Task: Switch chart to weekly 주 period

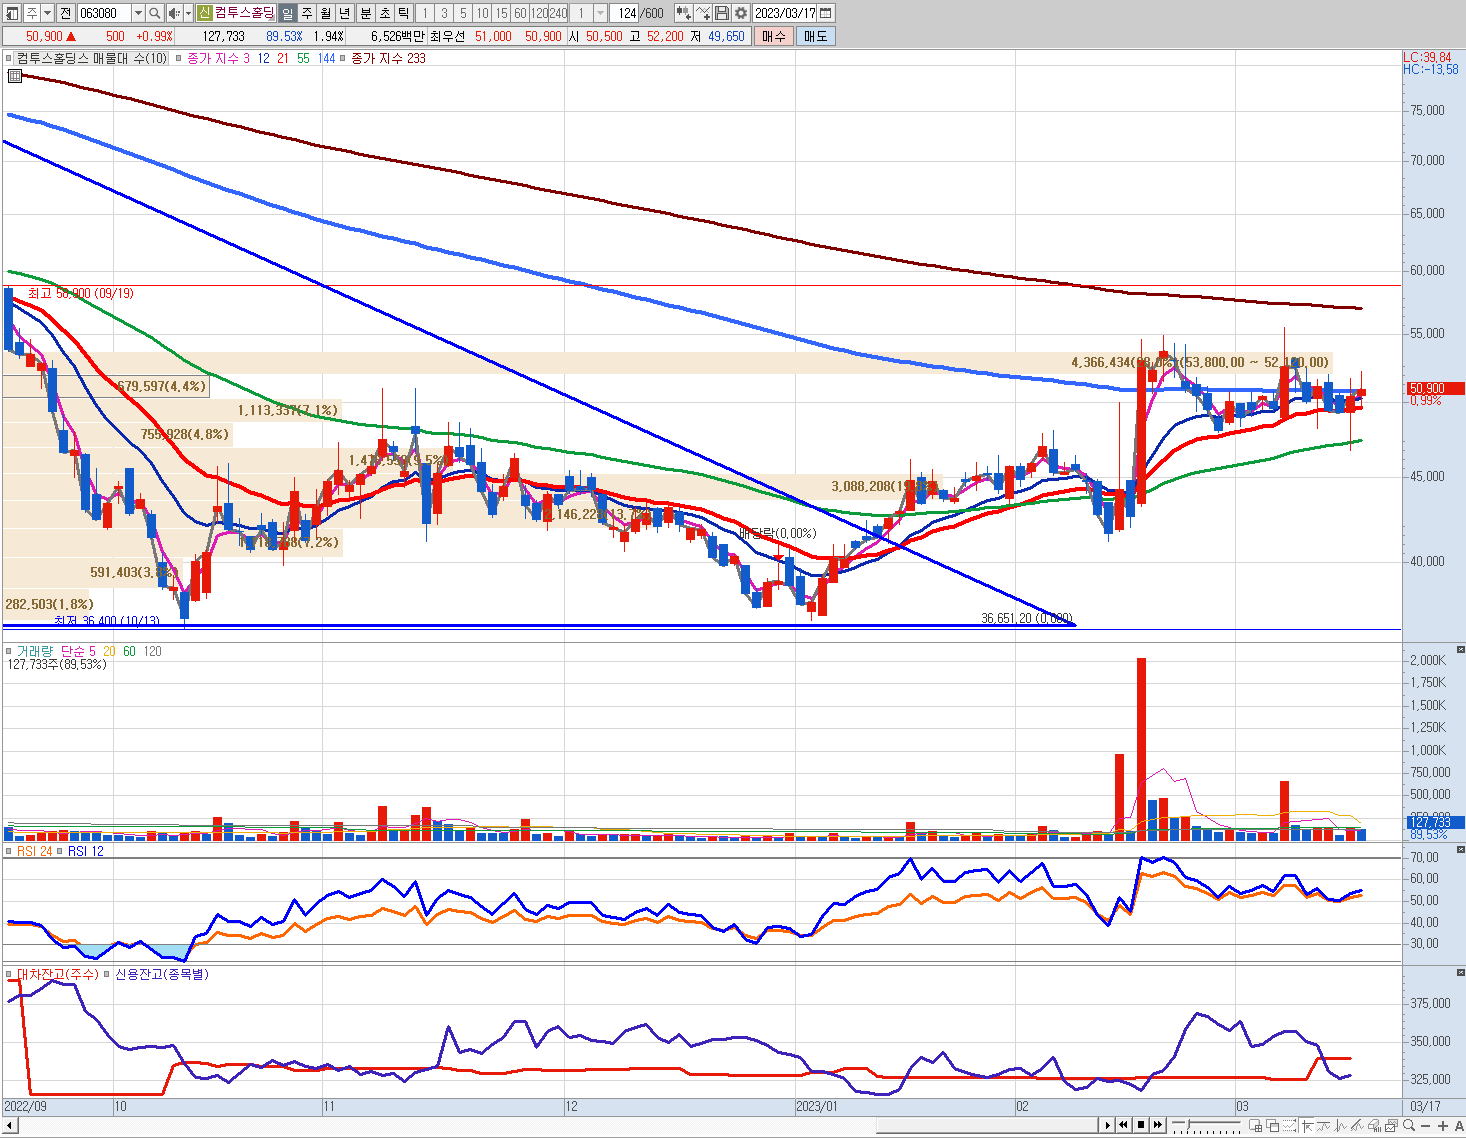Action: pyautogui.click(x=306, y=13)
